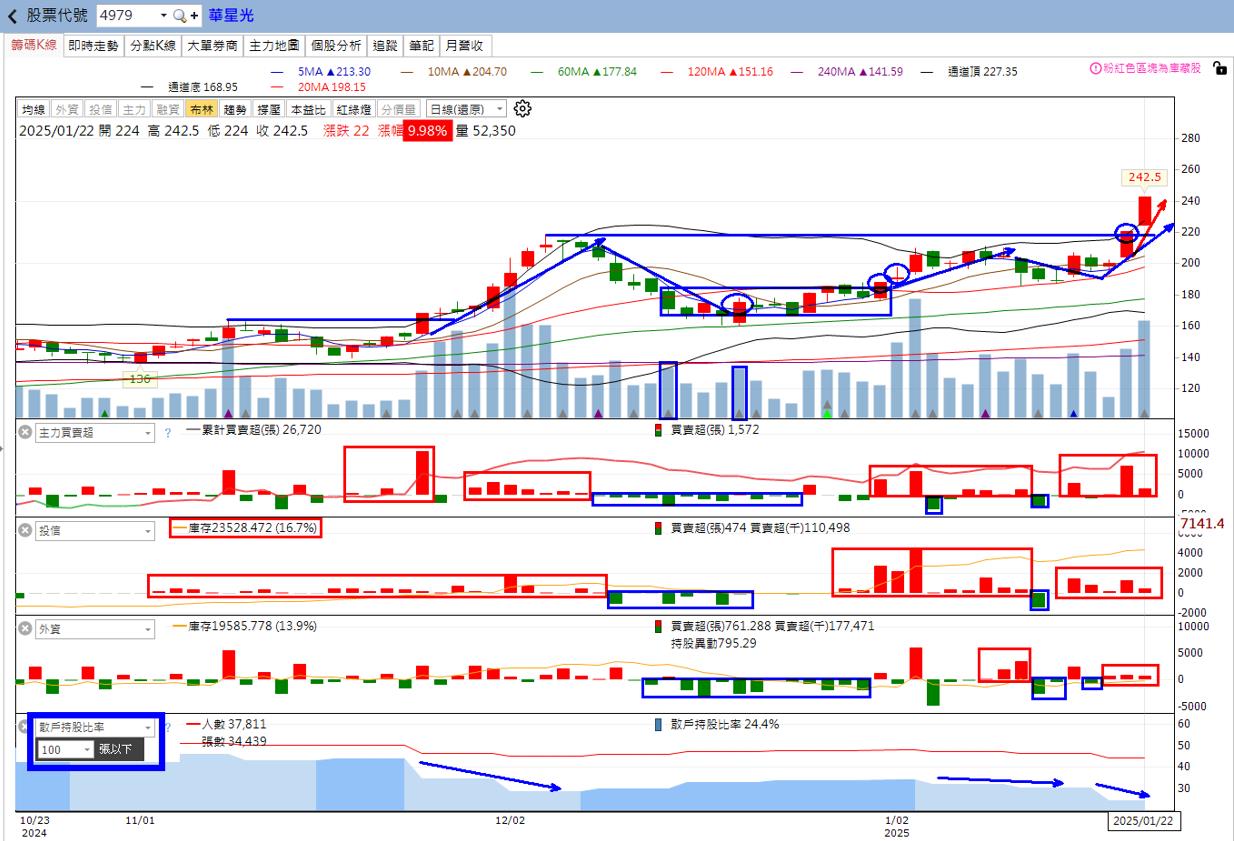Toggle the 分價量 overlay
This screenshot has height=841, width=1234.
coord(398,110)
